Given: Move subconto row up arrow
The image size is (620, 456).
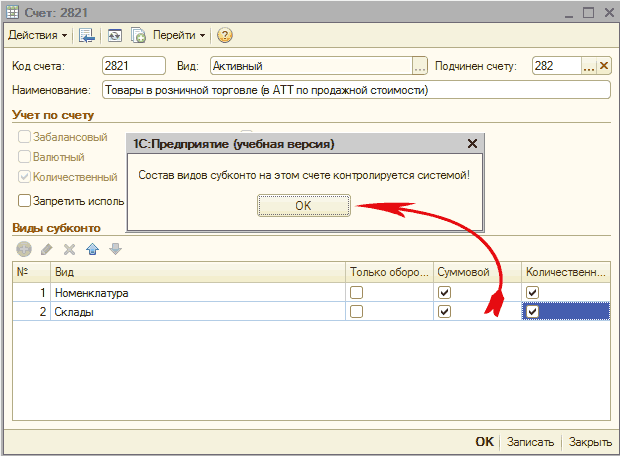Looking at the screenshot, I should click(92, 249).
